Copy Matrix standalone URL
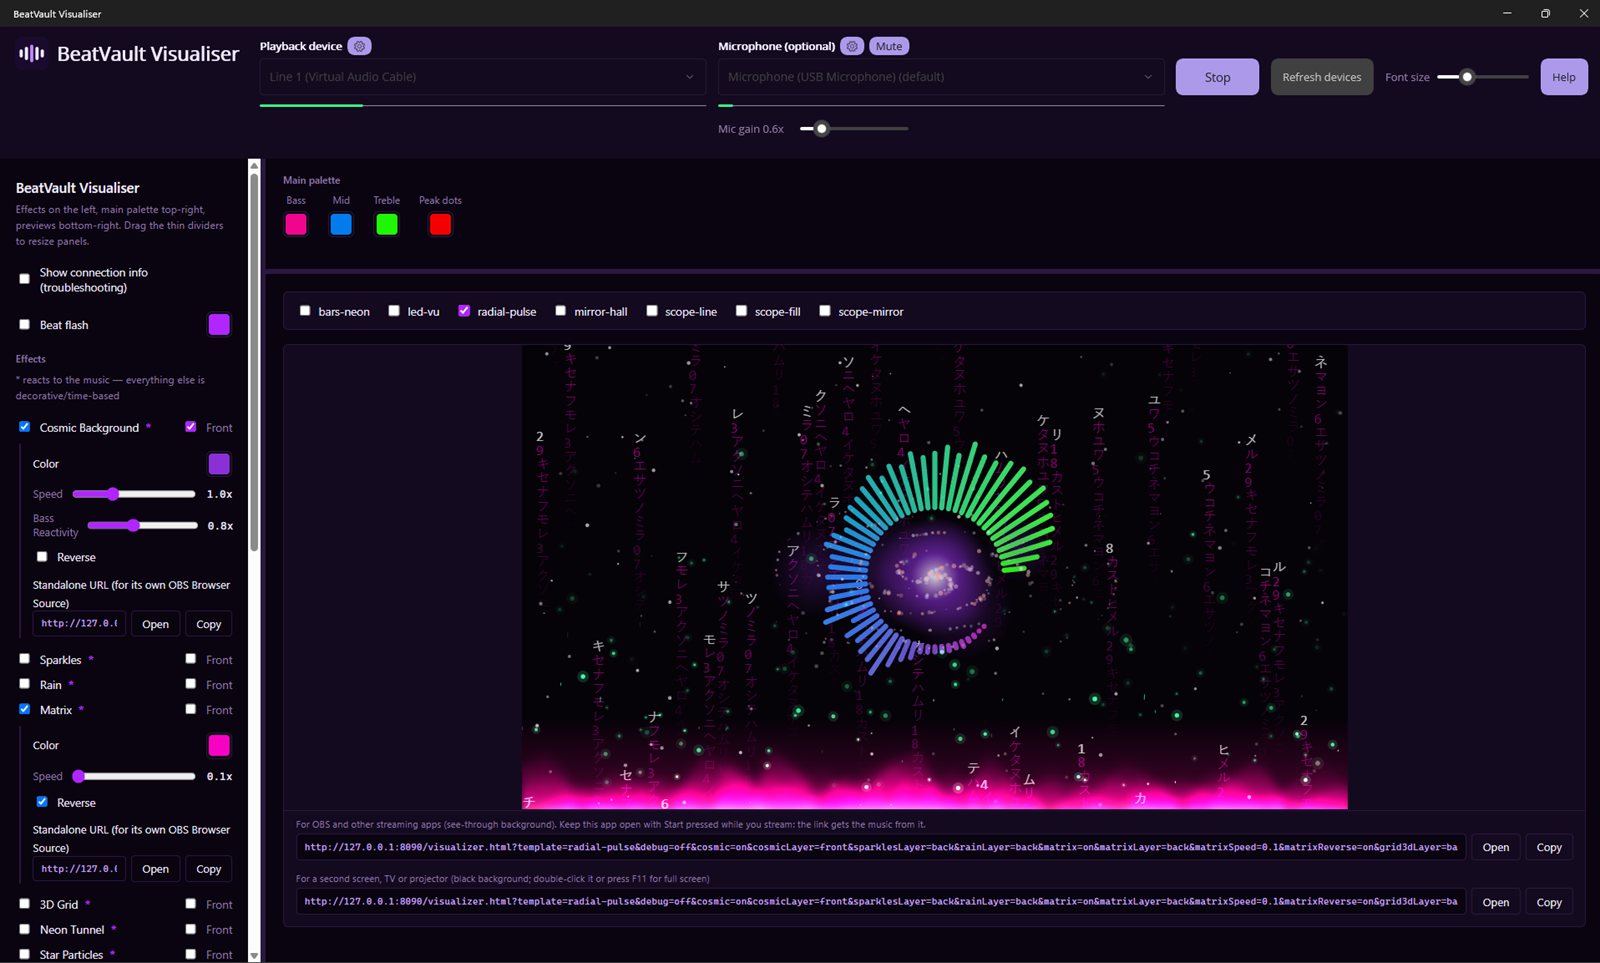This screenshot has width=1600, height=963. (209, 869)
